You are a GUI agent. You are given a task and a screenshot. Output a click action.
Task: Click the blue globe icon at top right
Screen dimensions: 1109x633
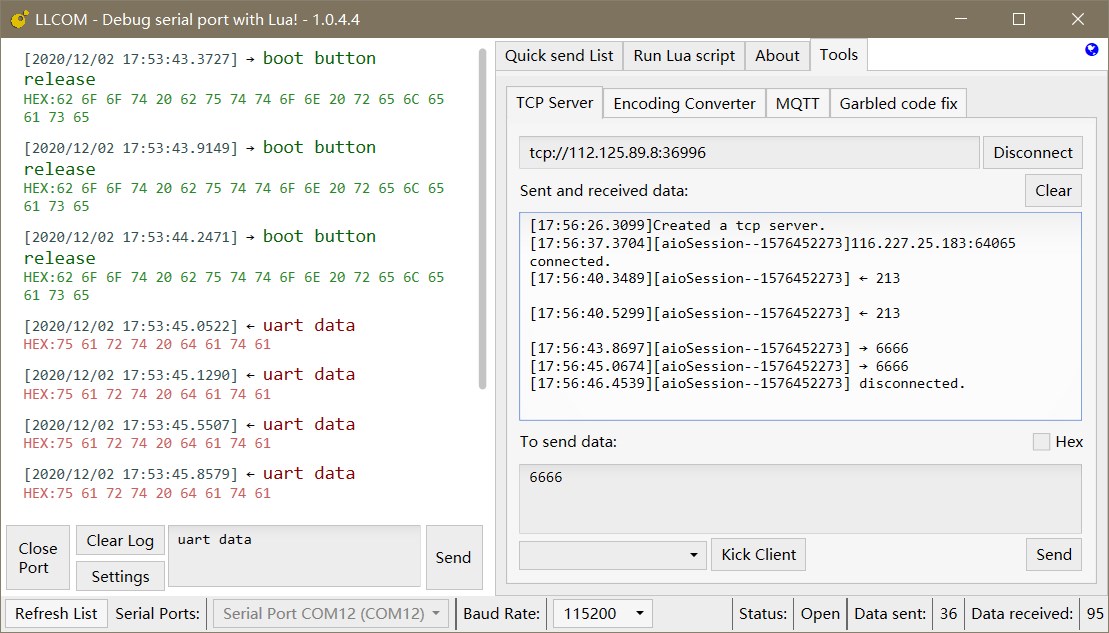point(1091,50)
